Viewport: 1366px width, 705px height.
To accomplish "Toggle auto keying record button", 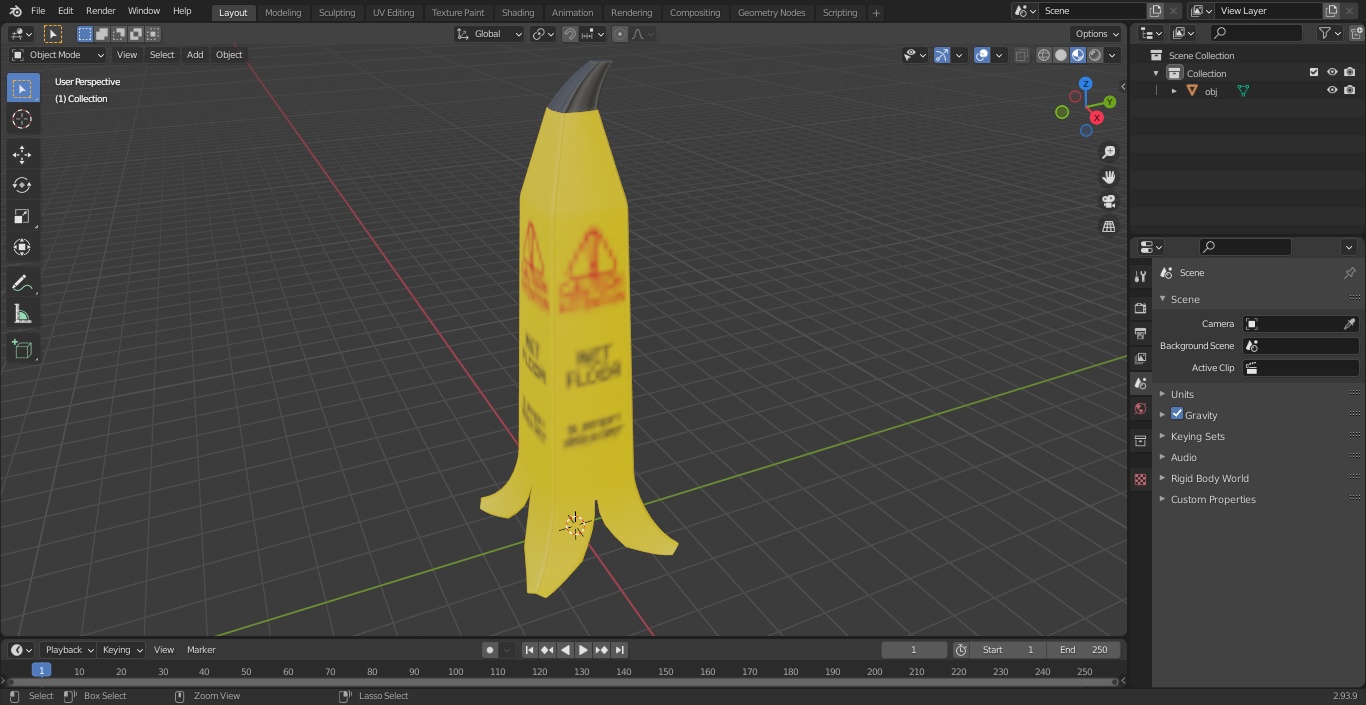I will pyautogui.click(x=490, y=650).
